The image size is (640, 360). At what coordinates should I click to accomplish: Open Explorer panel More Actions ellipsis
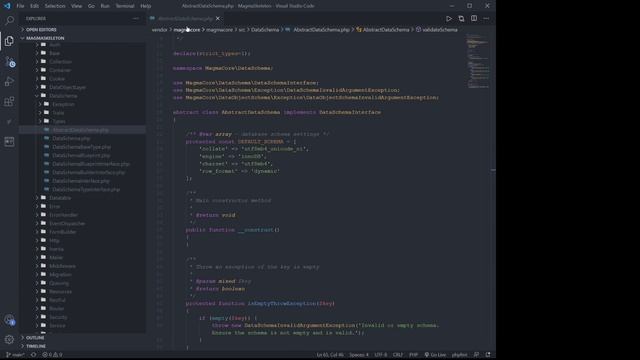[x=136, y=18]
